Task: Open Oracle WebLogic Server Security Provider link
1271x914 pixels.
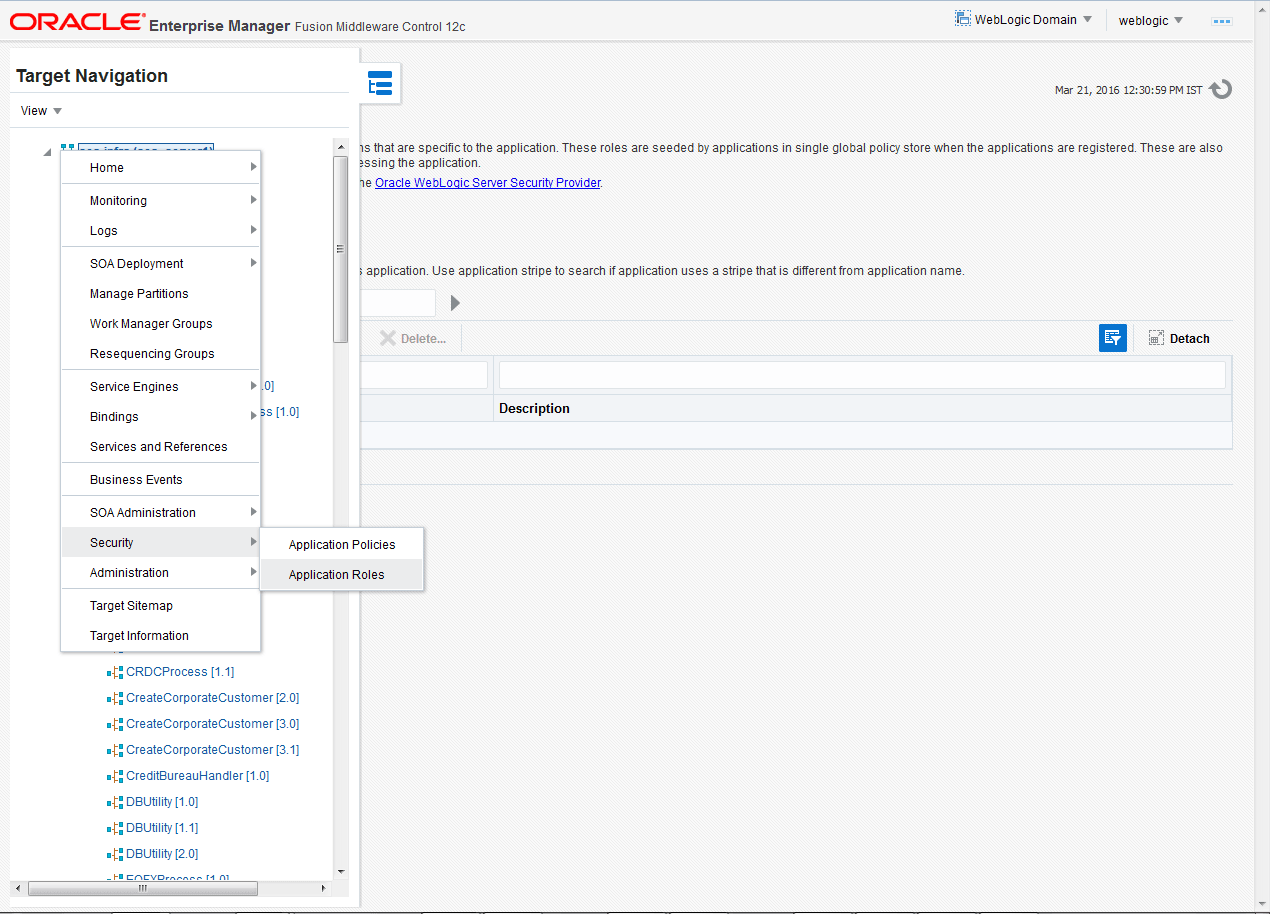Action: (x=488, y=183)
